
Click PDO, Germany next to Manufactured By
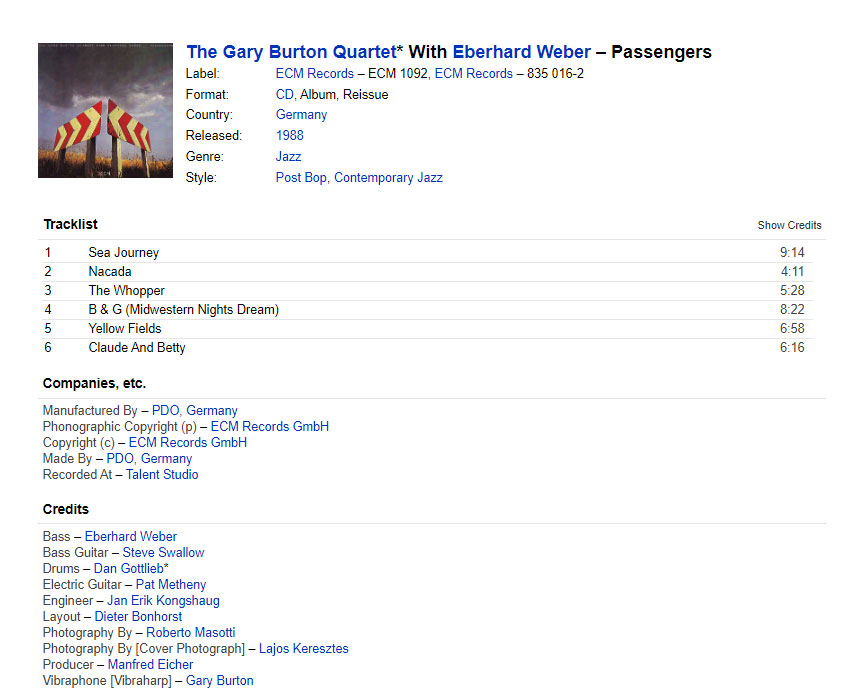194,411
